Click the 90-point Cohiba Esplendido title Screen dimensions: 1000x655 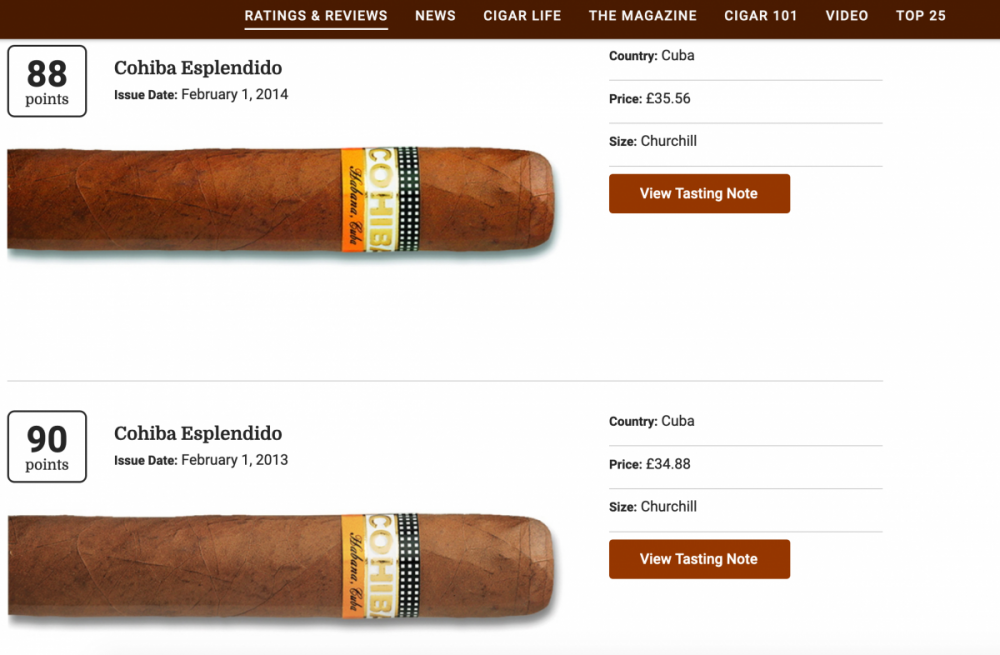(x=198, y=433)
